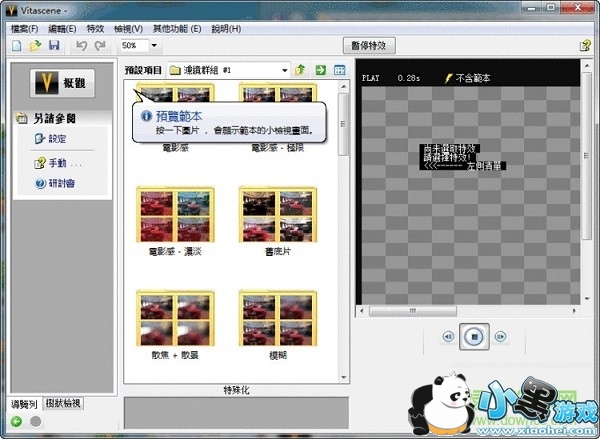600x439 pixels.
Task: Switch to the 樹狀檢視 tab
Action: [x=62, y=404]
